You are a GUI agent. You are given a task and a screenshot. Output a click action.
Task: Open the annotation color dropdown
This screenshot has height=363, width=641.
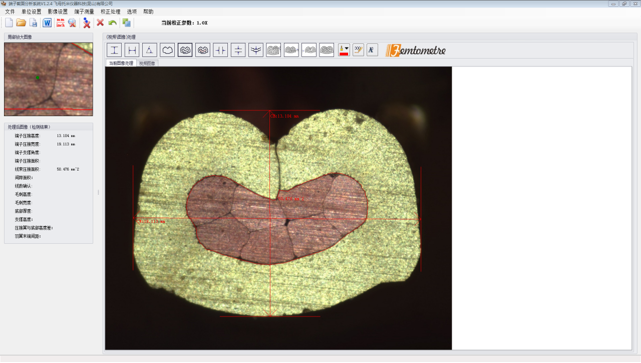(344, 50)
